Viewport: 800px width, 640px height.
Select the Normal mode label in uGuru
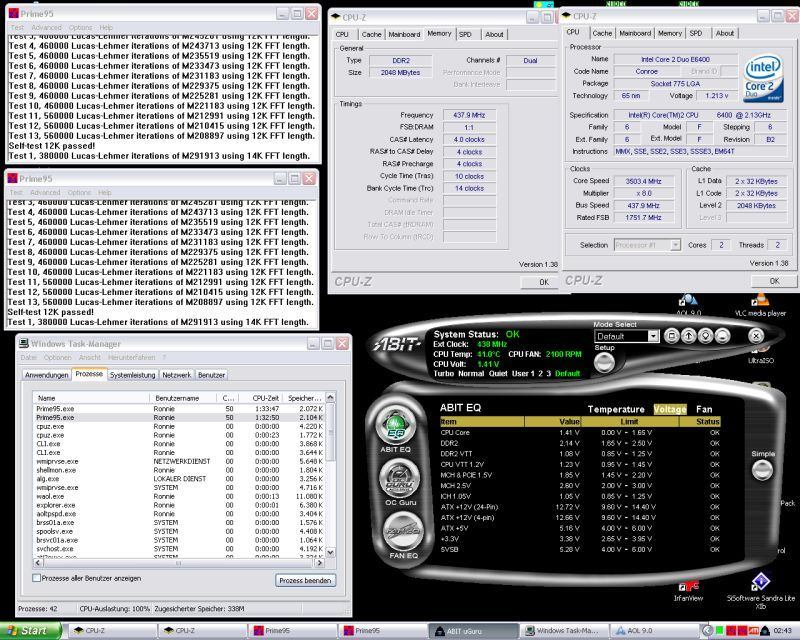point(471,374)
